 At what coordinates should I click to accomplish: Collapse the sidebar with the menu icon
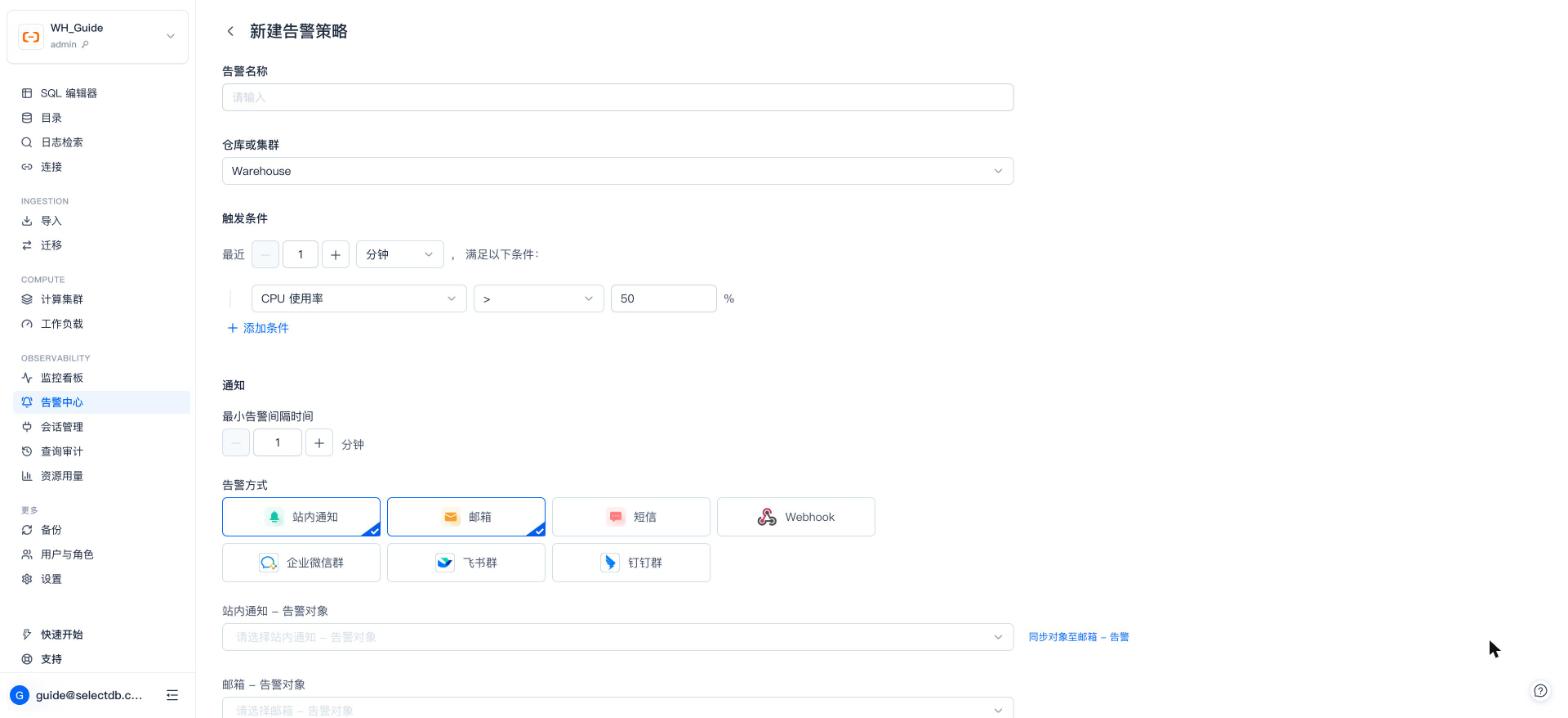click(x=172, y=695)
